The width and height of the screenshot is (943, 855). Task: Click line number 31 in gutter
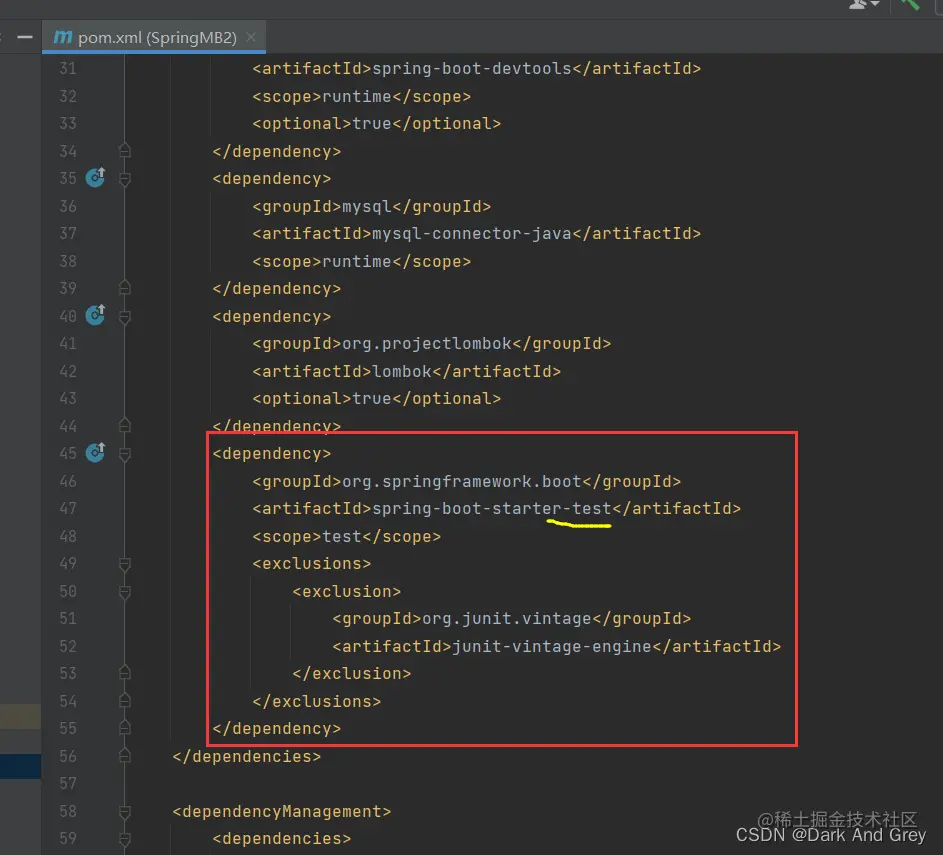click(68, 69)
